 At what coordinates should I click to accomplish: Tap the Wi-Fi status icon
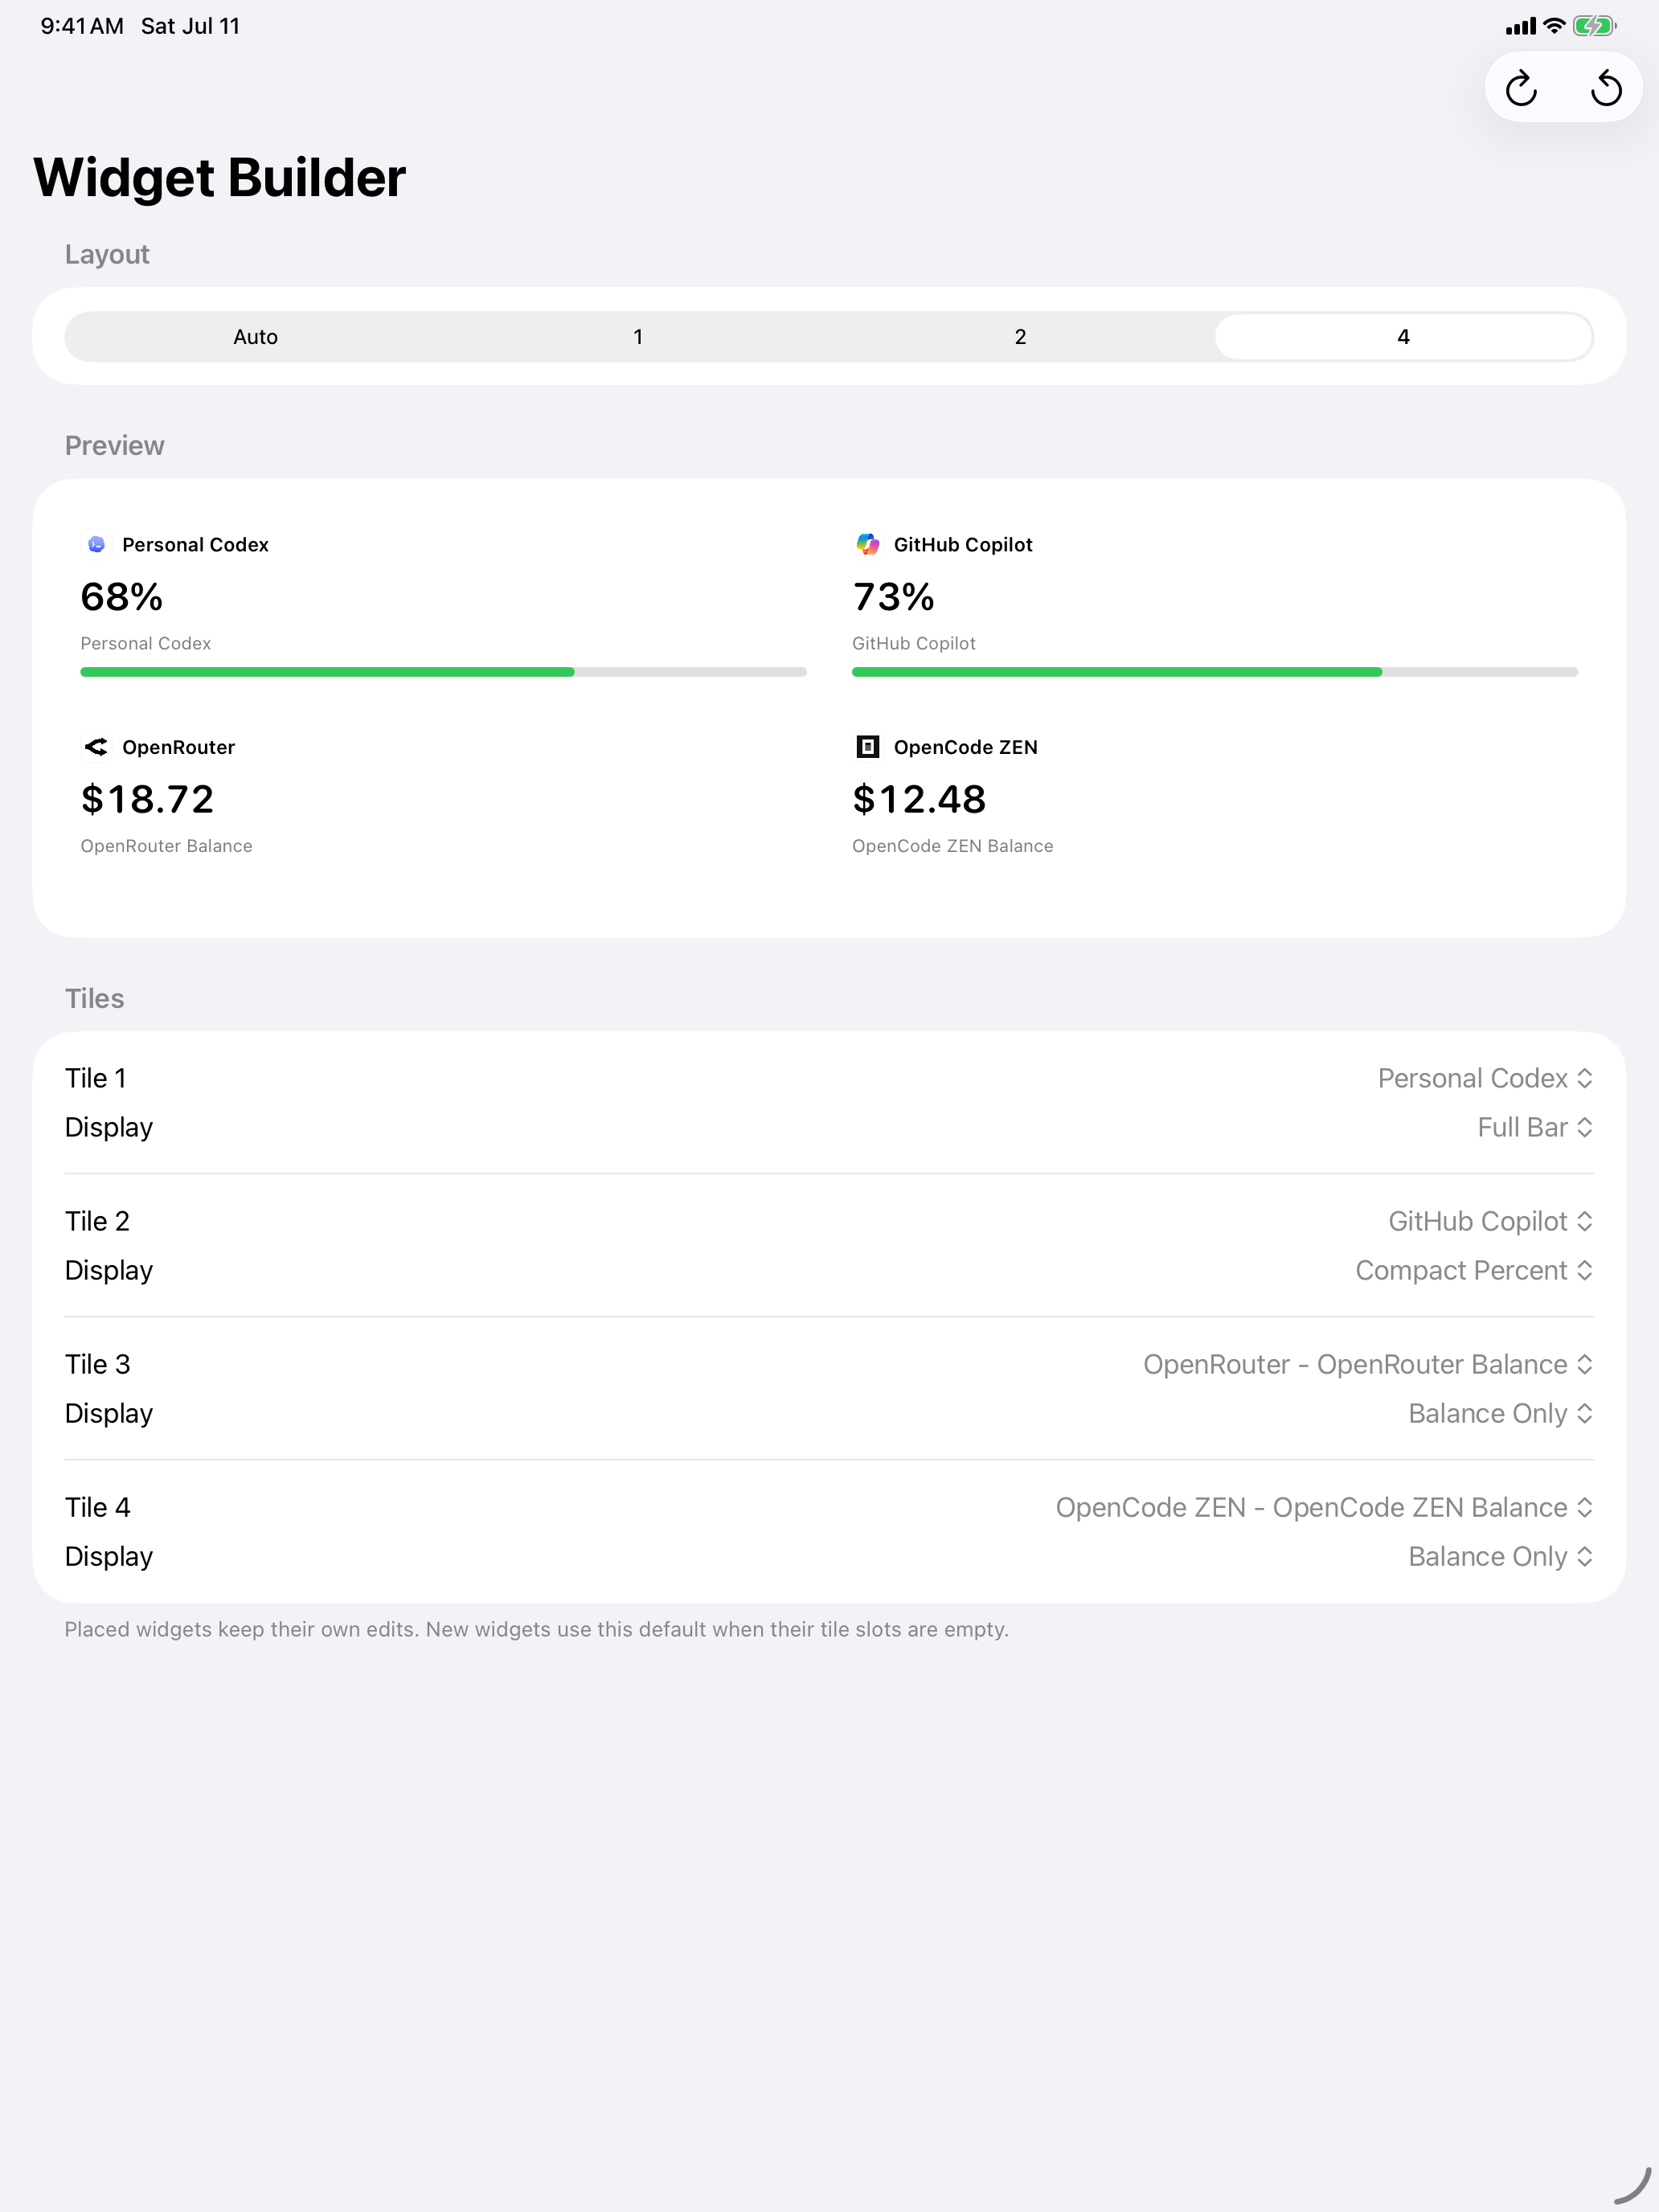(x=1554, y=26)
